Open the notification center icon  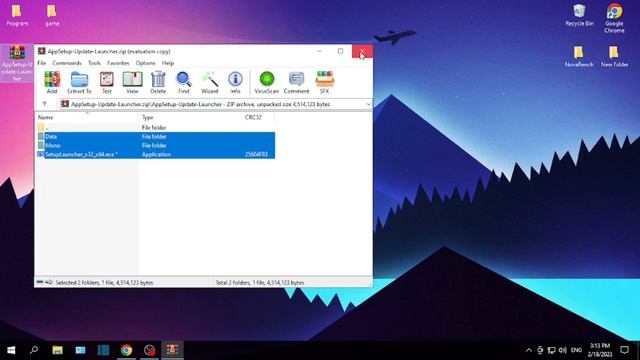624,350
